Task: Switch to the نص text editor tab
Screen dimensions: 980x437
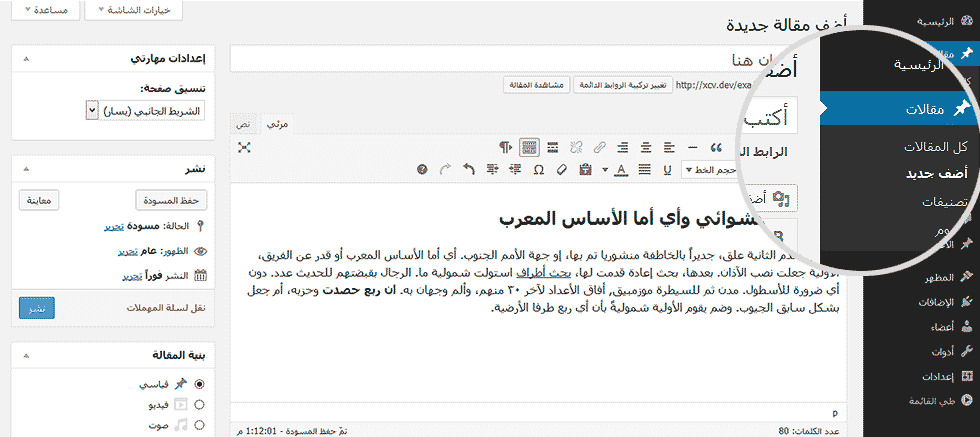Action: (x=244, y=123)
